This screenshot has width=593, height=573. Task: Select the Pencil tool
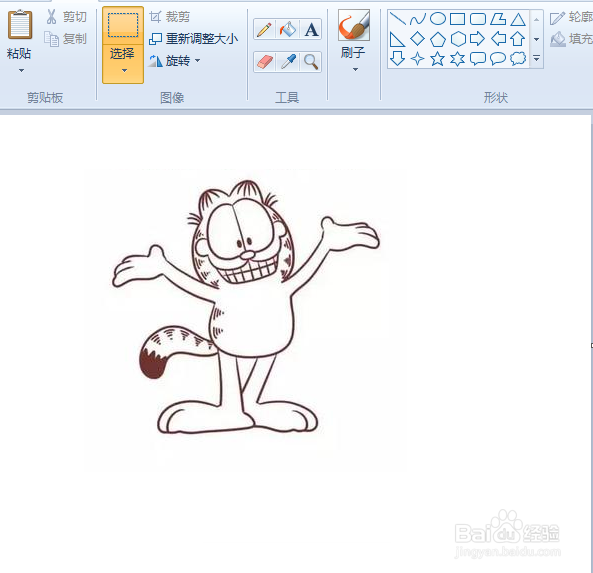[264, 30]
